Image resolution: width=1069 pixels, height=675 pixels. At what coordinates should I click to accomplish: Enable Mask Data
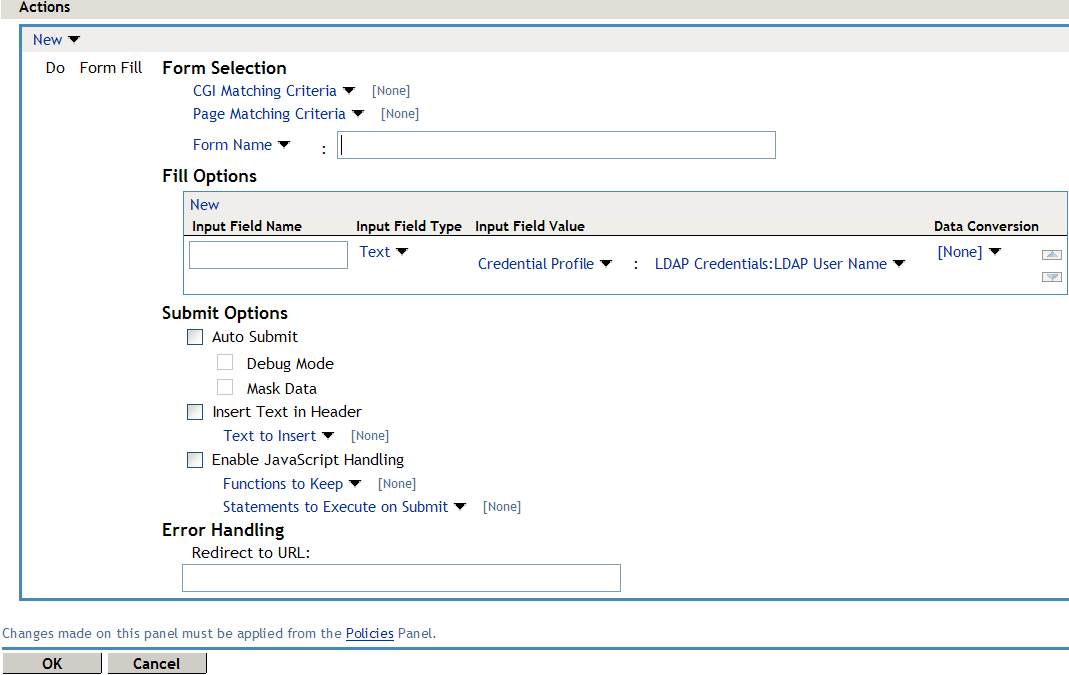point(225,387)
